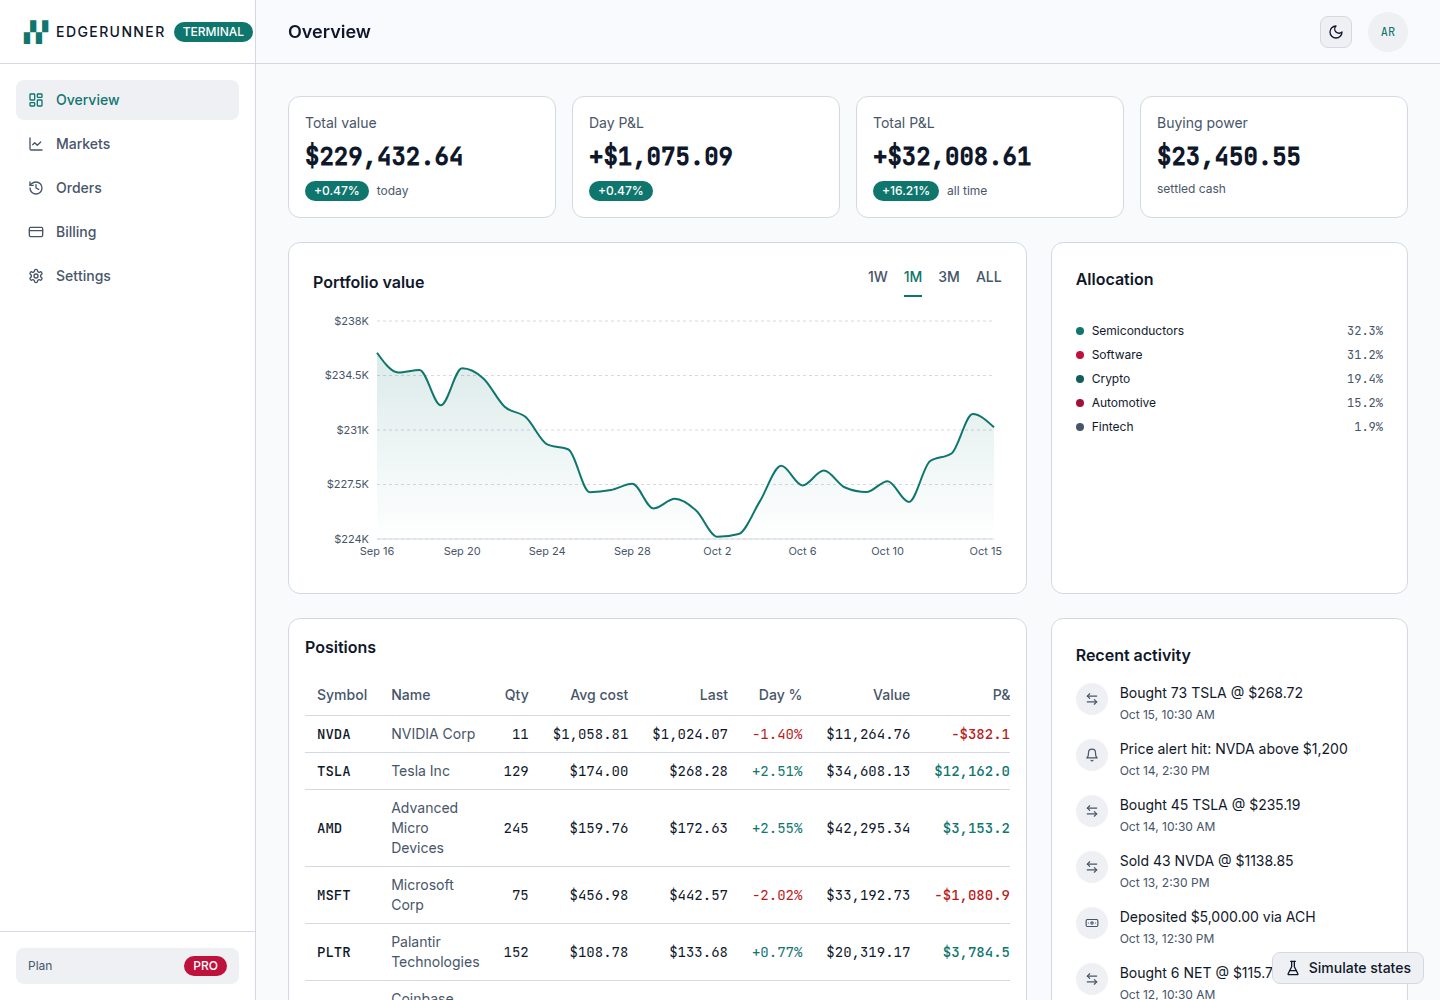Click the AMD ticker symbol
The height and width of the screenshot is (1000, 1440).
(330, 828)
